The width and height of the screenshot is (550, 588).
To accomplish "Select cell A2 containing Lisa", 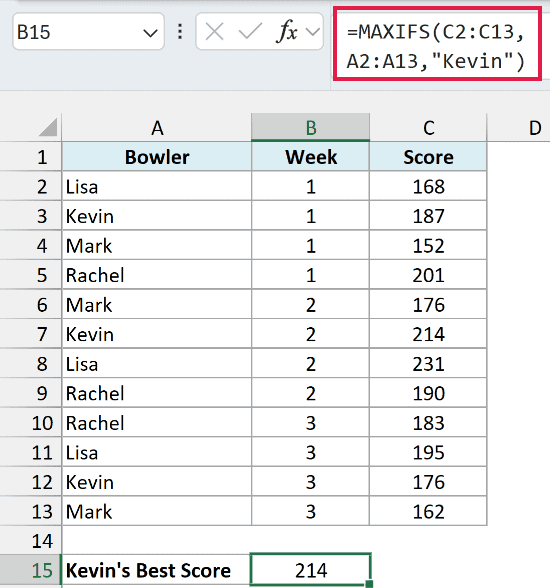I will tap(157, 186).
